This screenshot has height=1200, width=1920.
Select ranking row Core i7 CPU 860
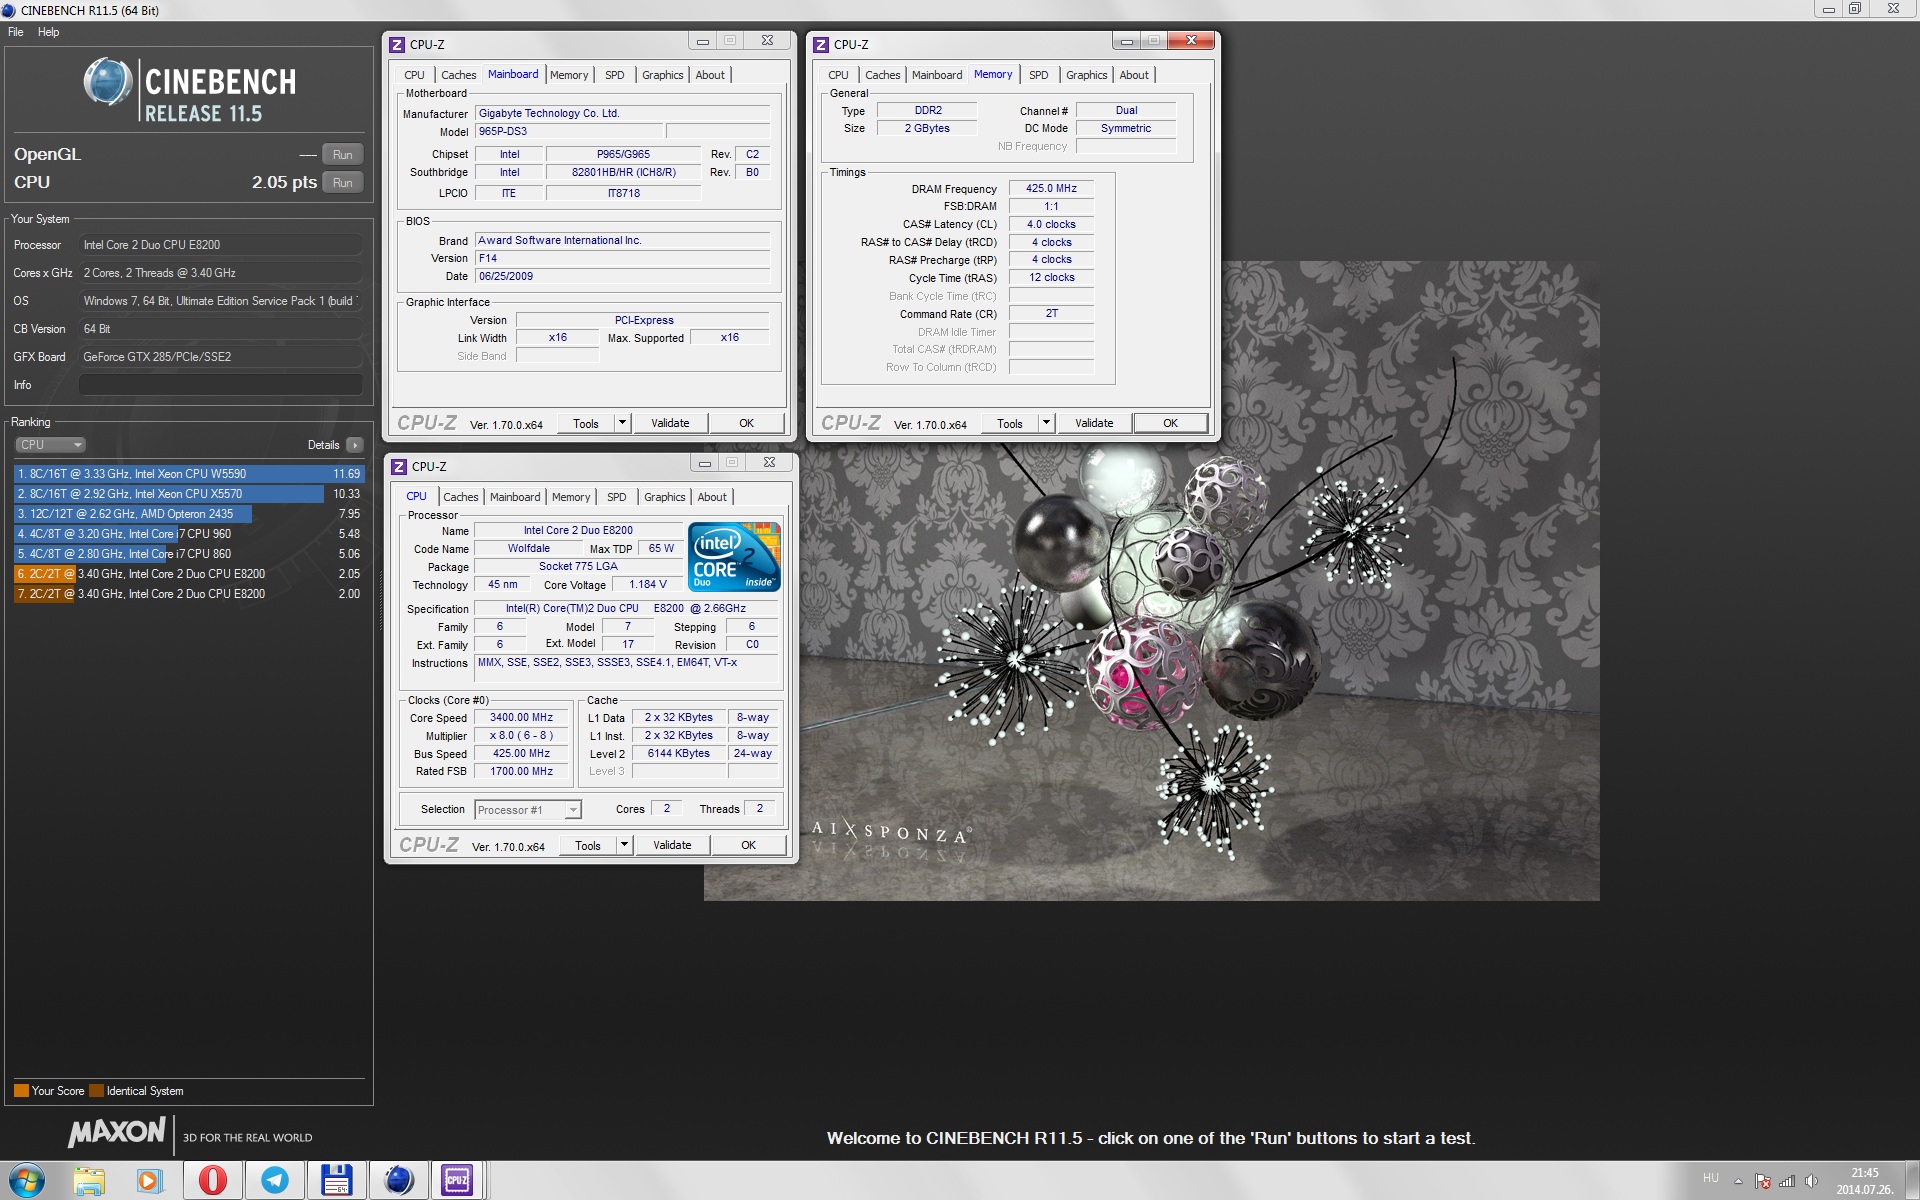(189, 554)
